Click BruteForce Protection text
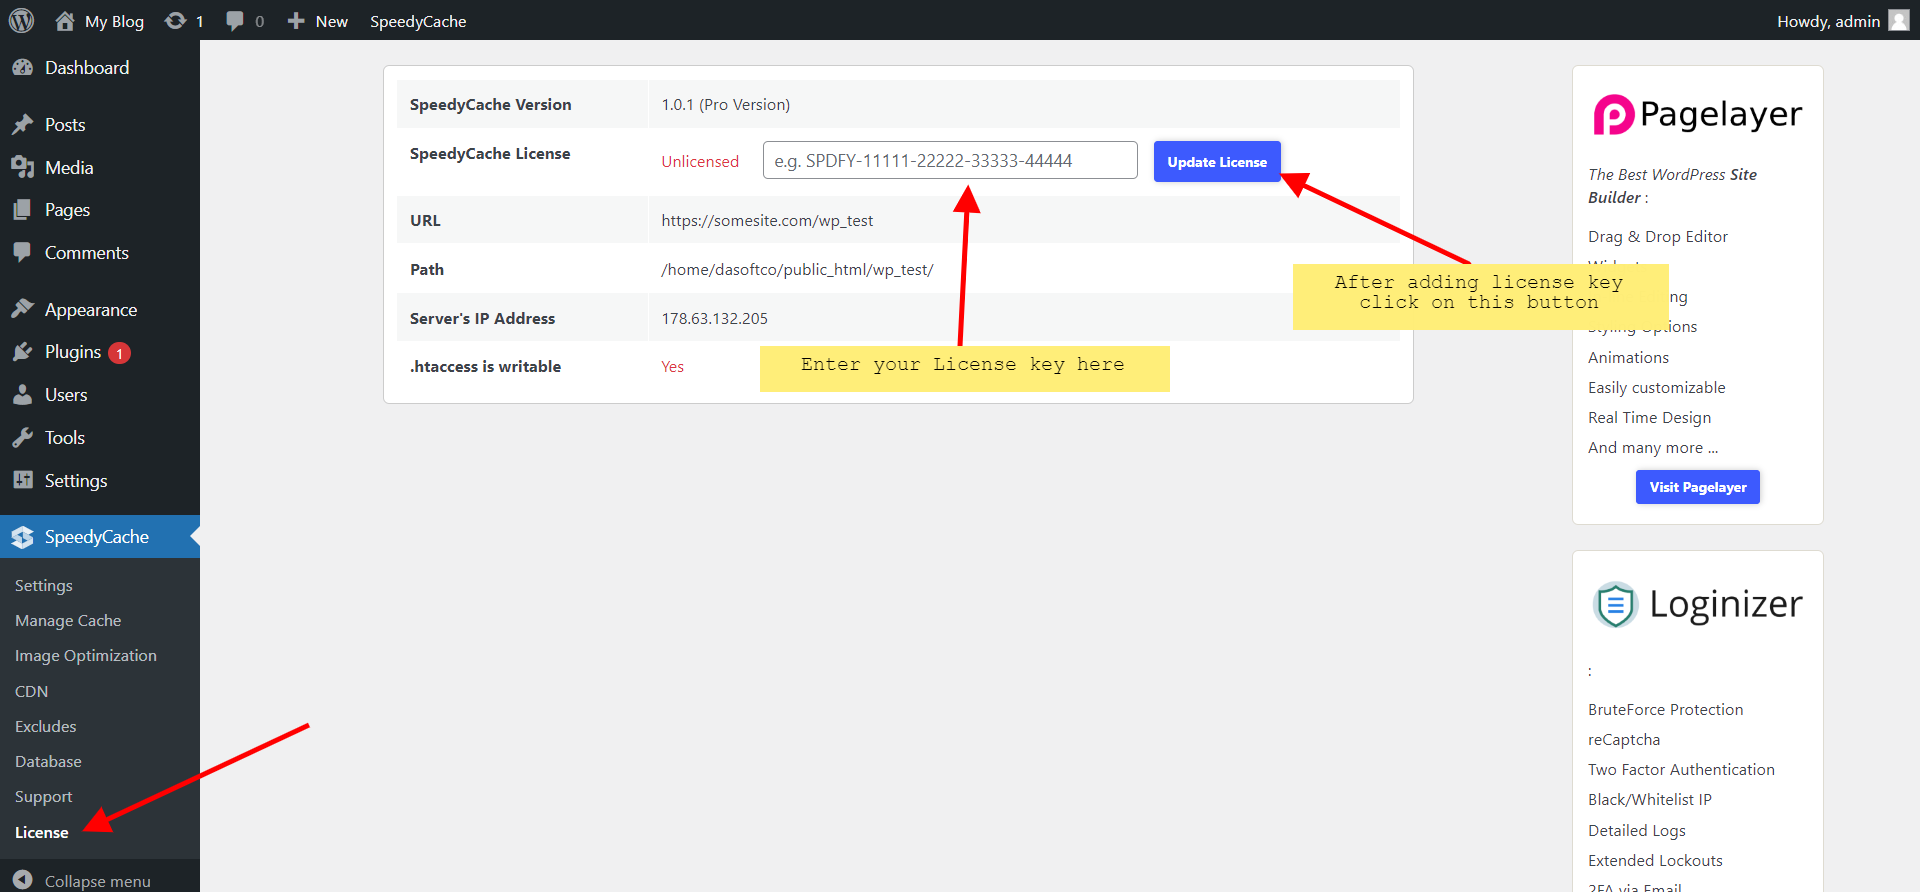 coord(1665,709)
